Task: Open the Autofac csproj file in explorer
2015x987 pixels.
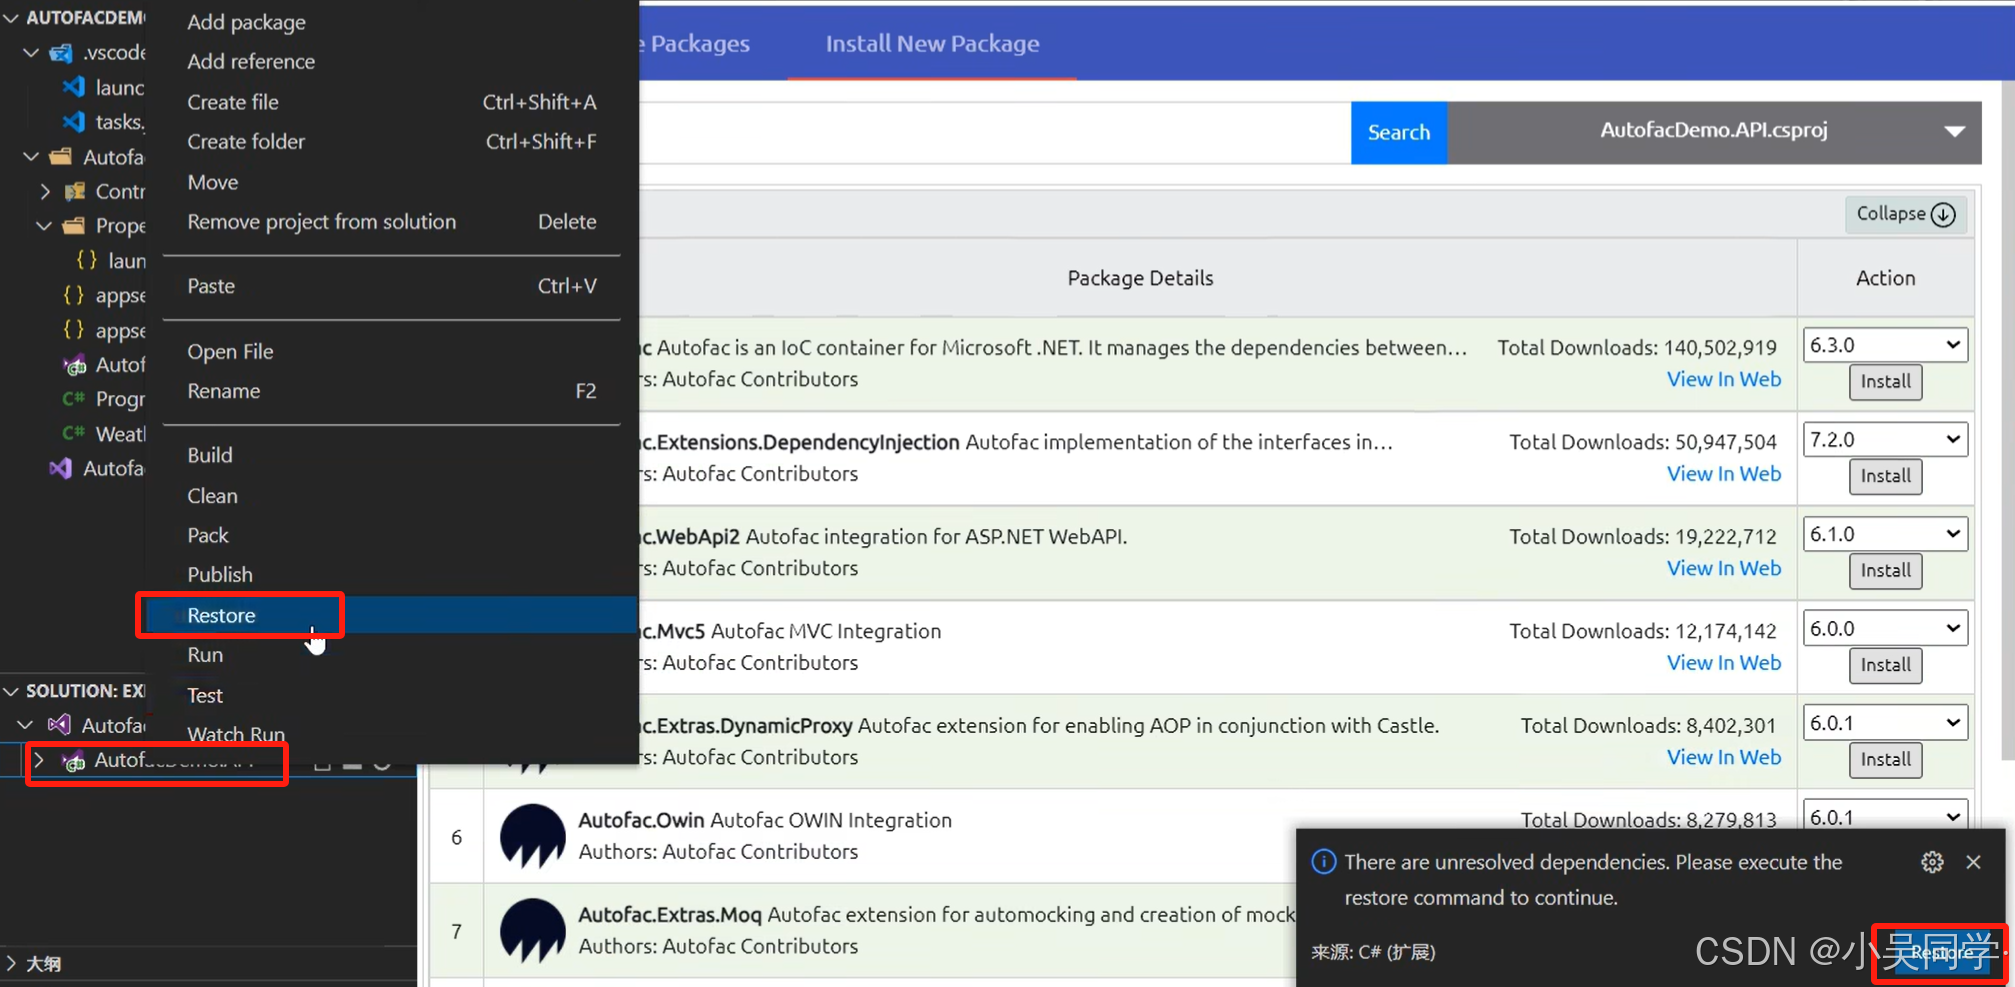Action: pyautogui.click(x=103, y=365)
